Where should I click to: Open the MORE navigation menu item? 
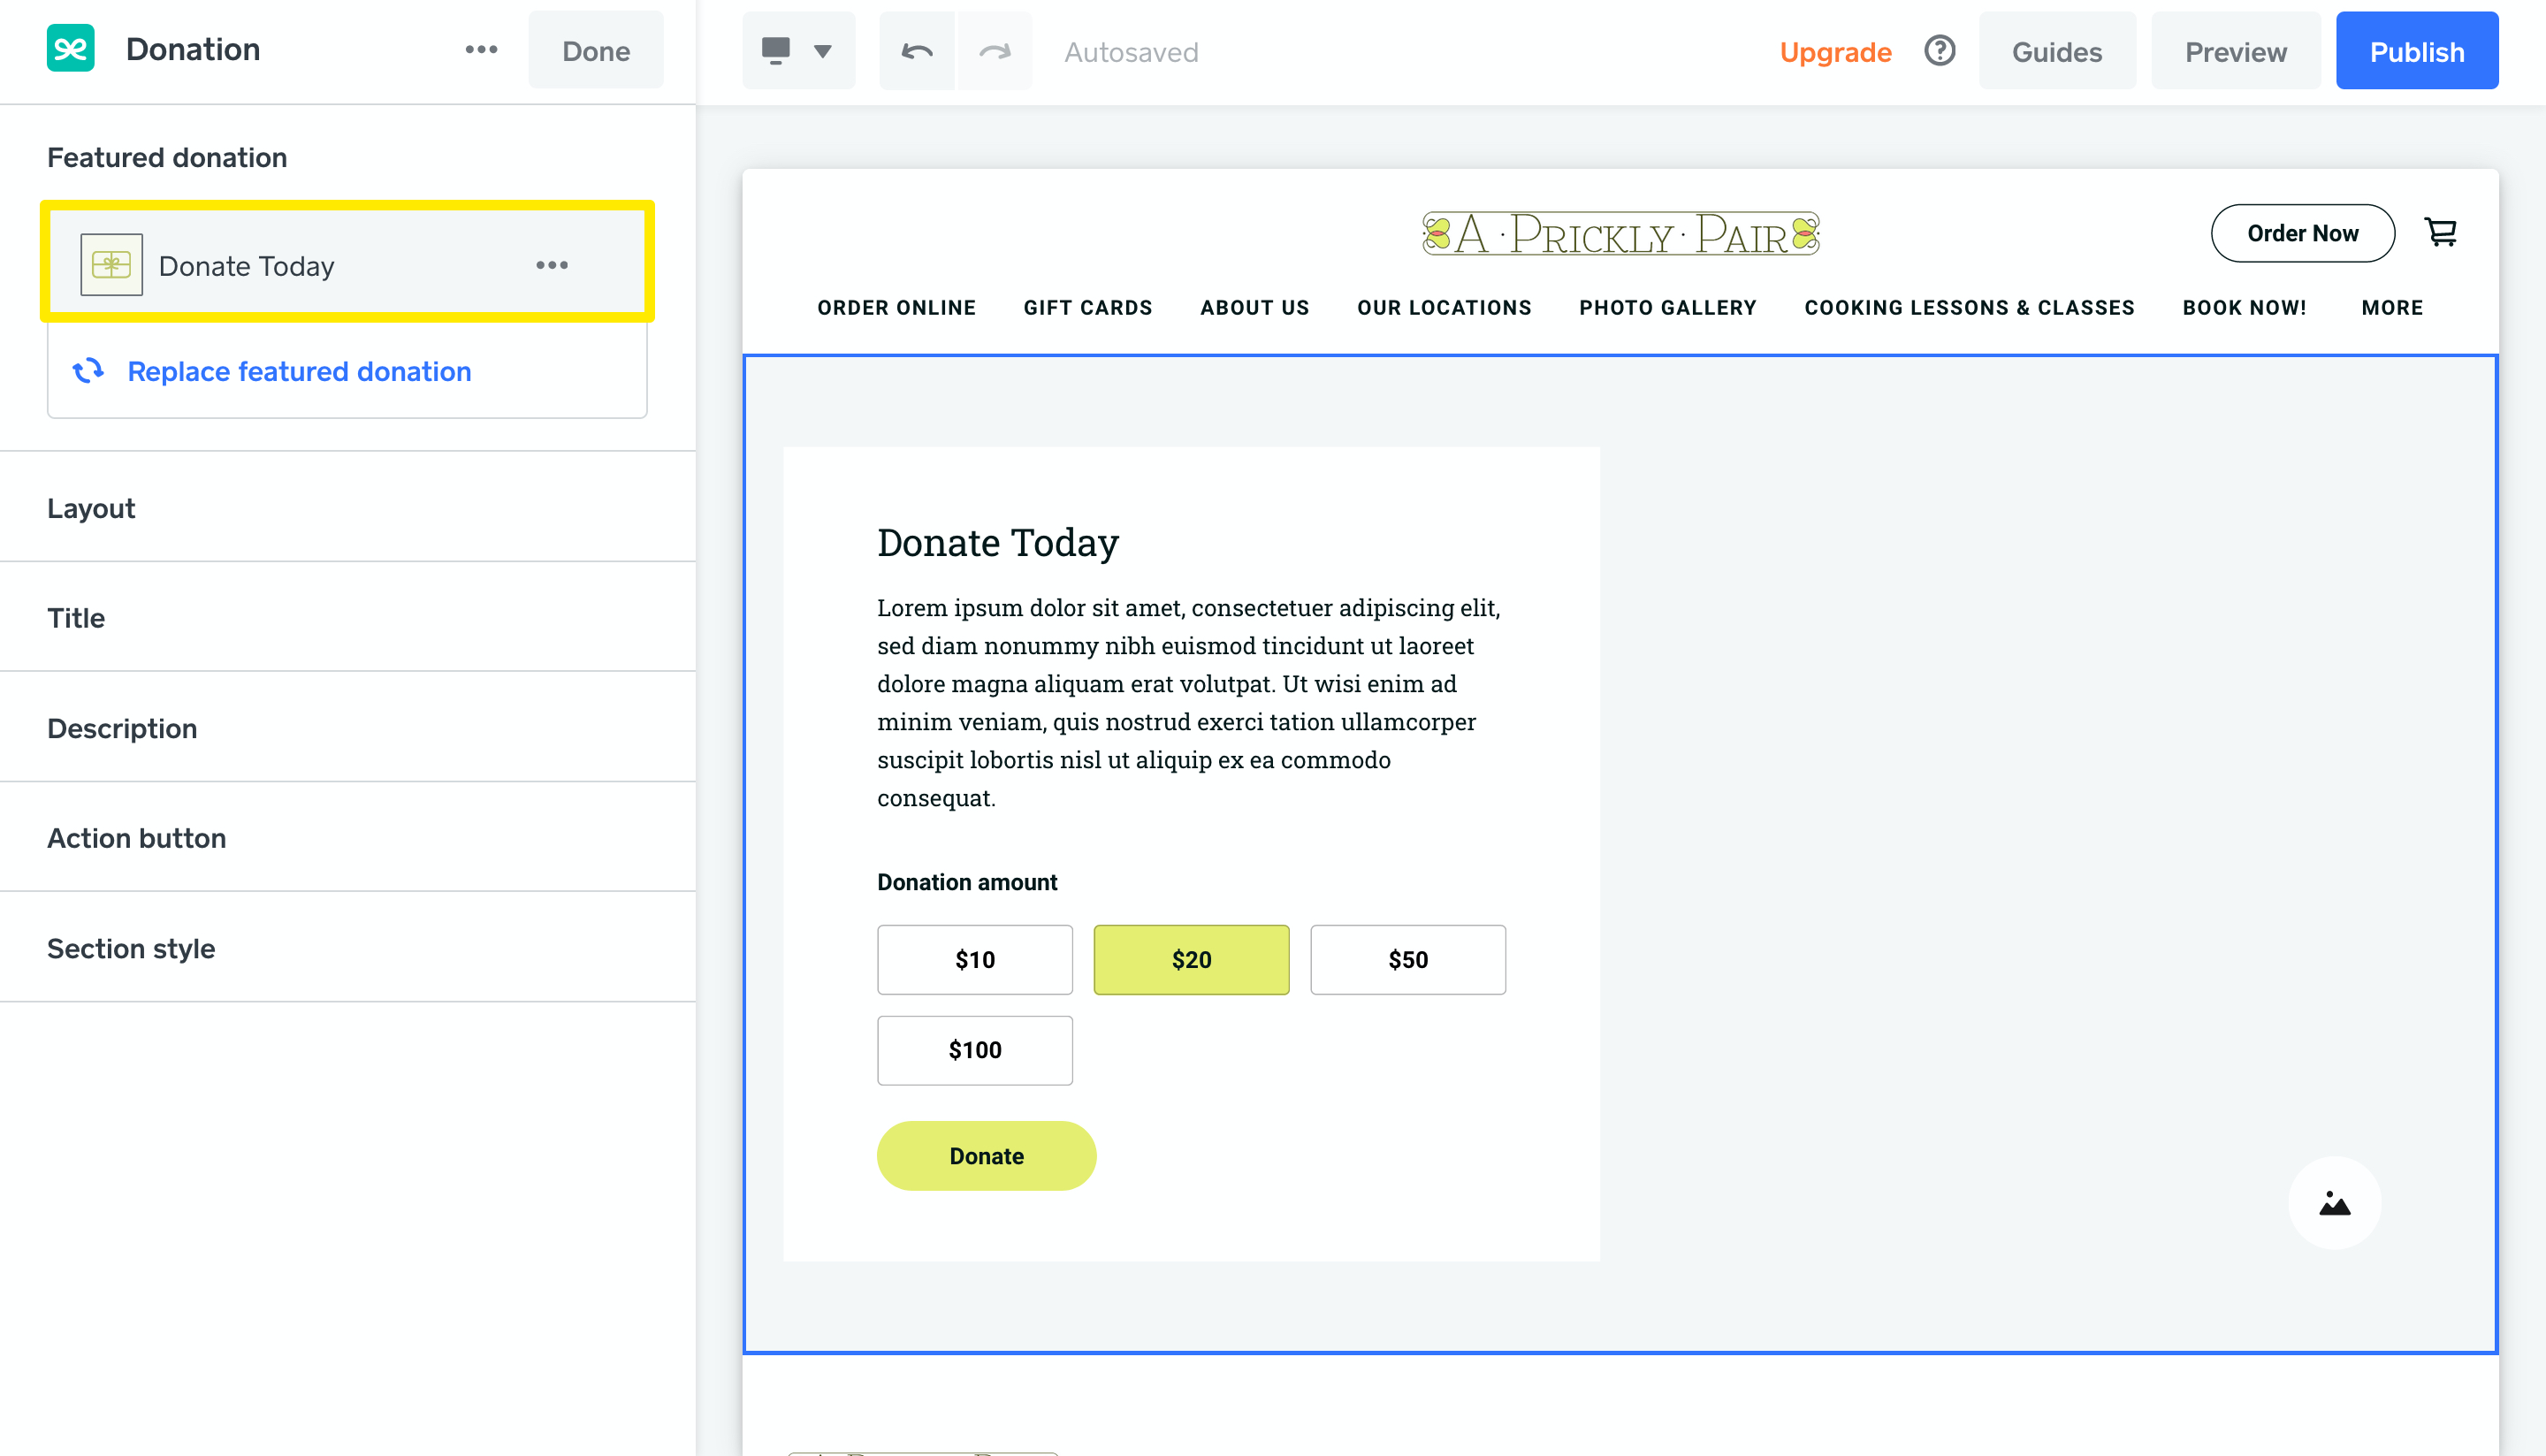point(2391,308)
